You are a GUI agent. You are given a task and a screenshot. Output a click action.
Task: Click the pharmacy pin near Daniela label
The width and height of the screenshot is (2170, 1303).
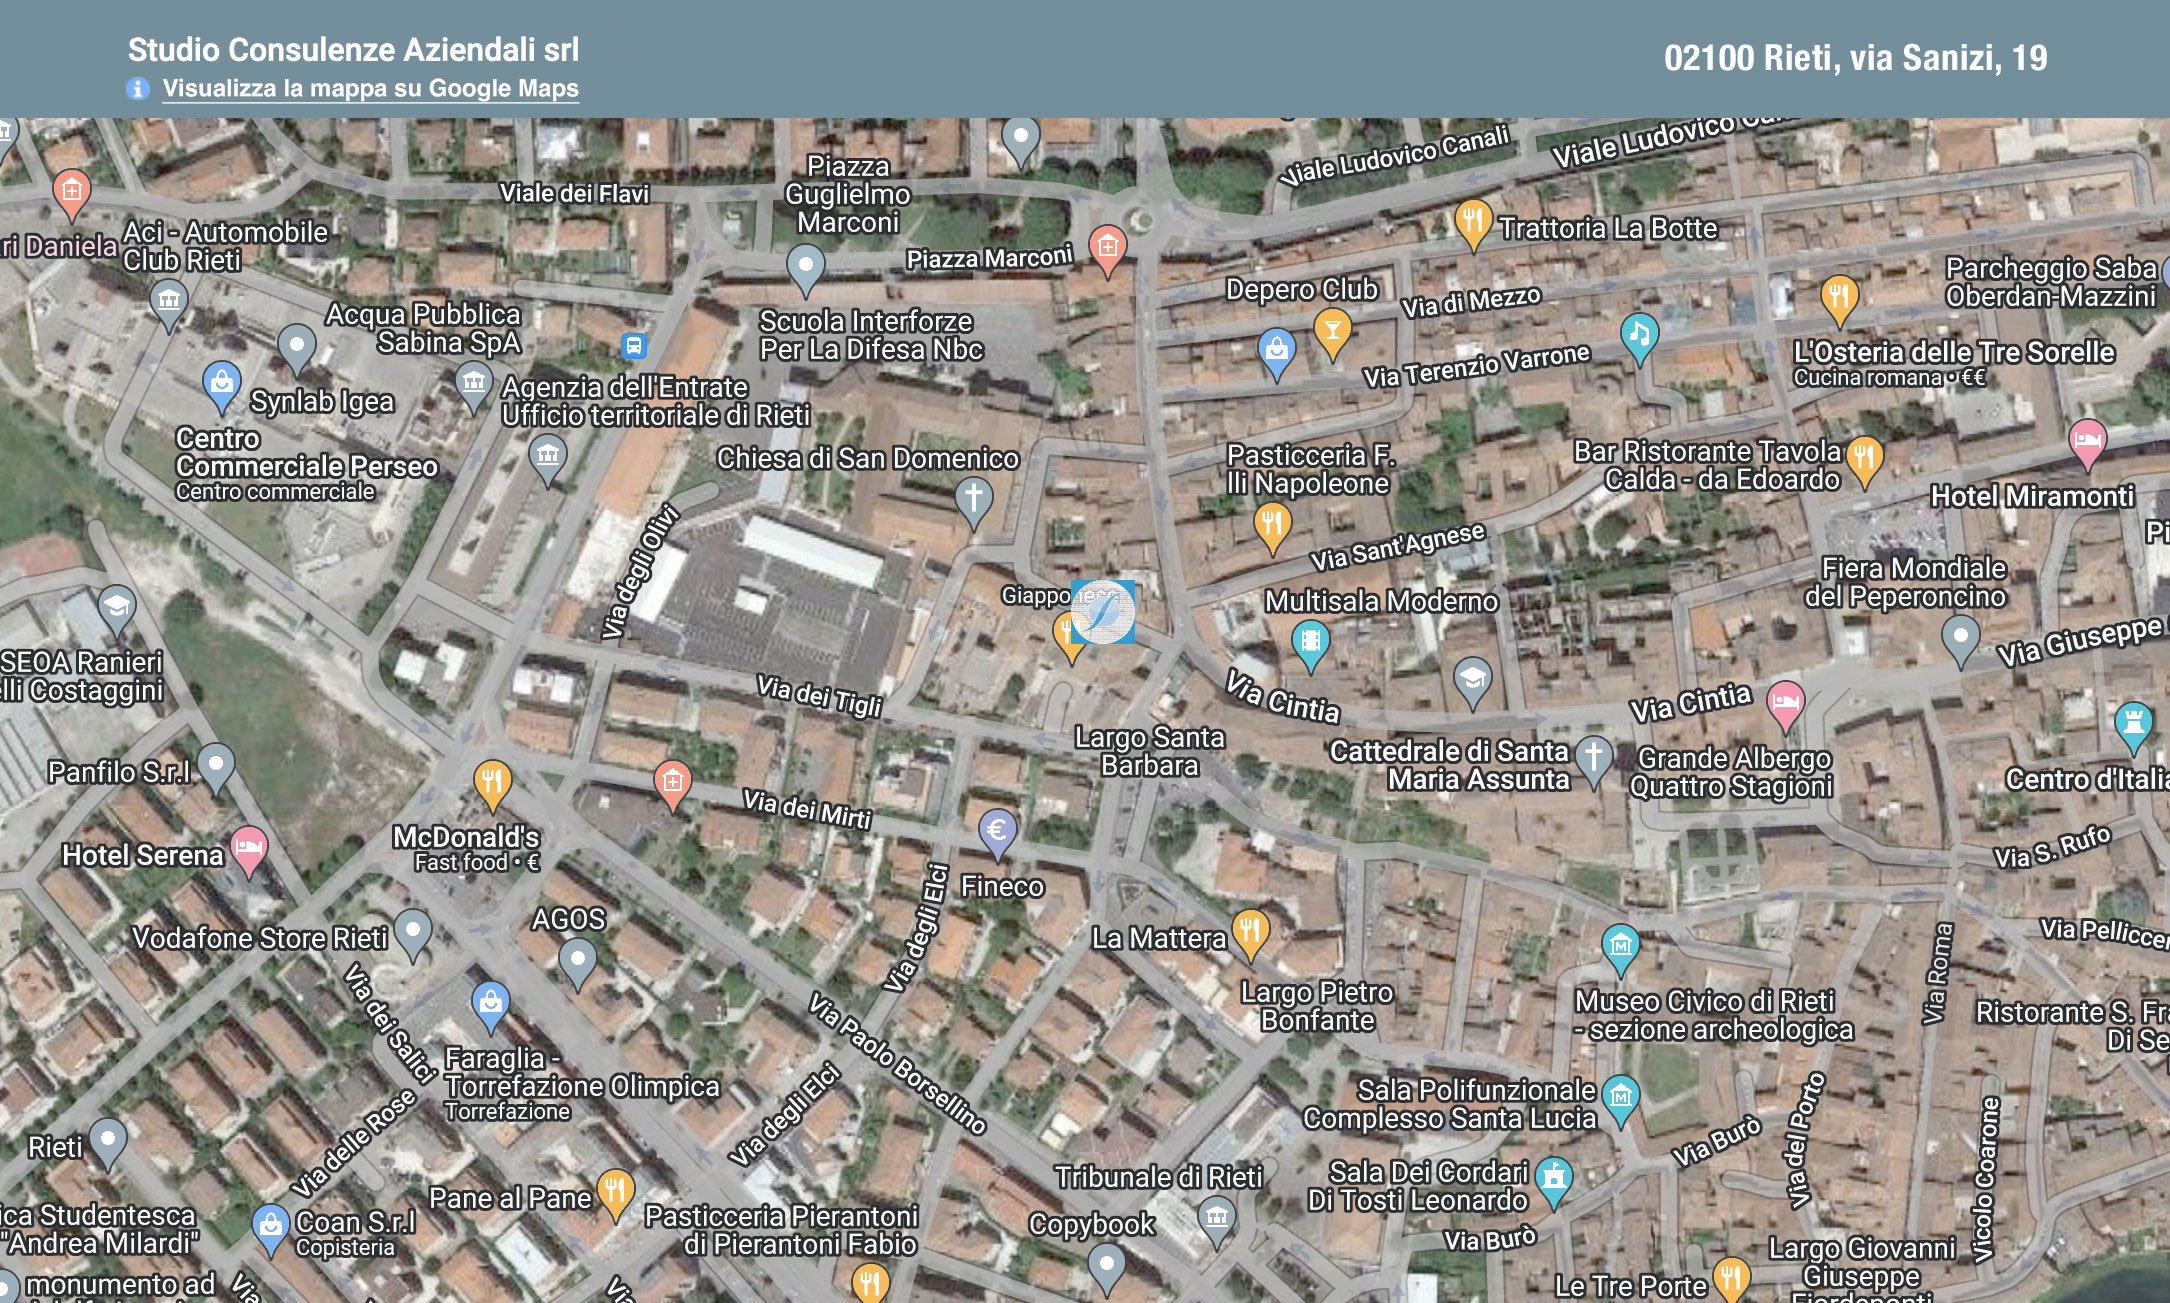click(x=71, y=193)
